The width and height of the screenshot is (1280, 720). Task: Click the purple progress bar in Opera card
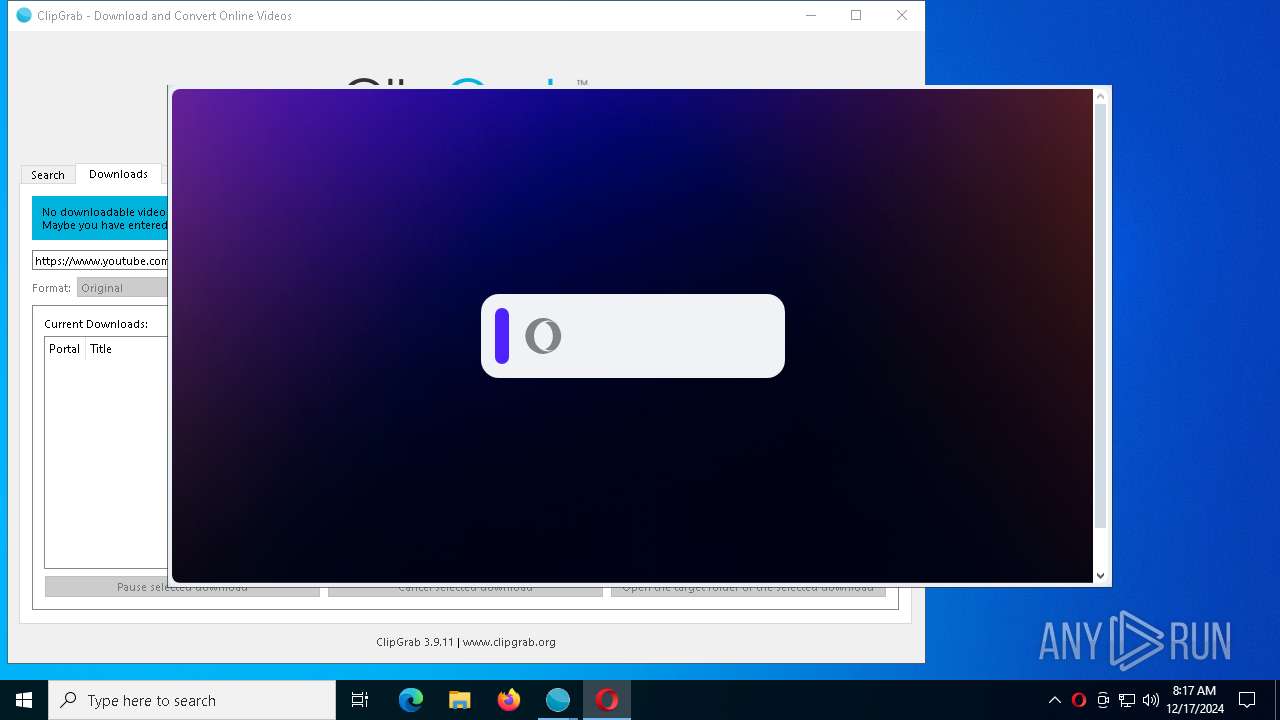coord(502,336)
